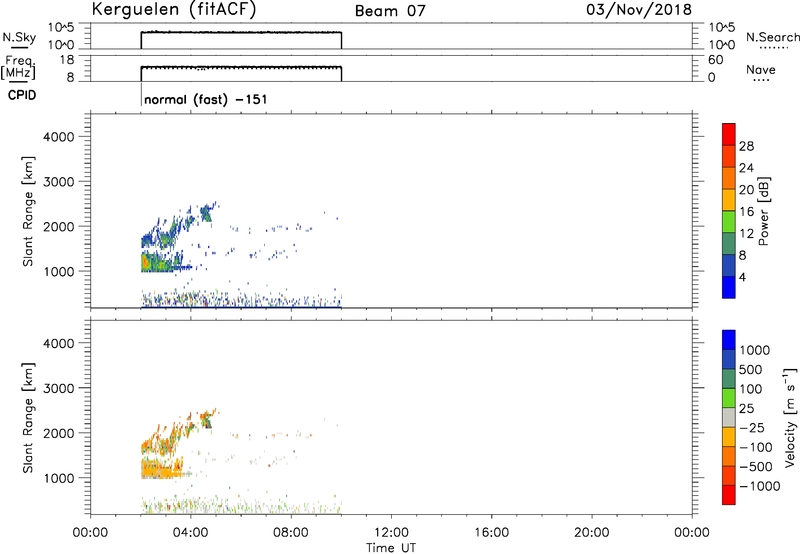This screenshot has height=554, width=800.
Task: Click the '4000' tick in the power panel
Action: coord(58,137)
